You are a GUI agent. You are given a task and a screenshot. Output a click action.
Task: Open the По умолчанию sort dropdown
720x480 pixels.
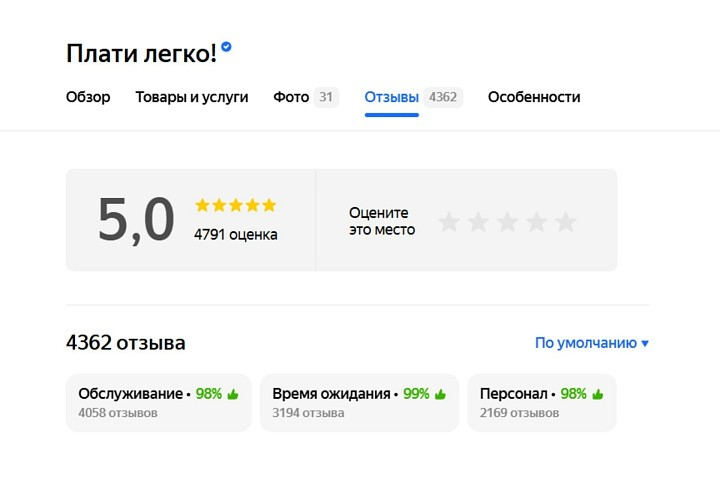point(591,343)
